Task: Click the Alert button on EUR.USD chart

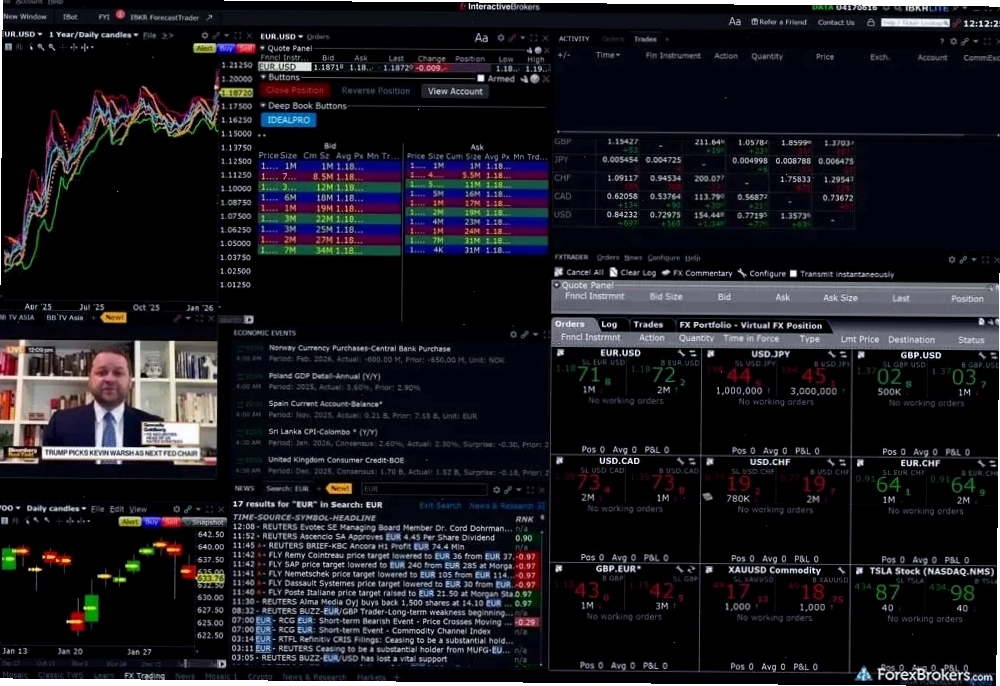Action: coord(205,48)
